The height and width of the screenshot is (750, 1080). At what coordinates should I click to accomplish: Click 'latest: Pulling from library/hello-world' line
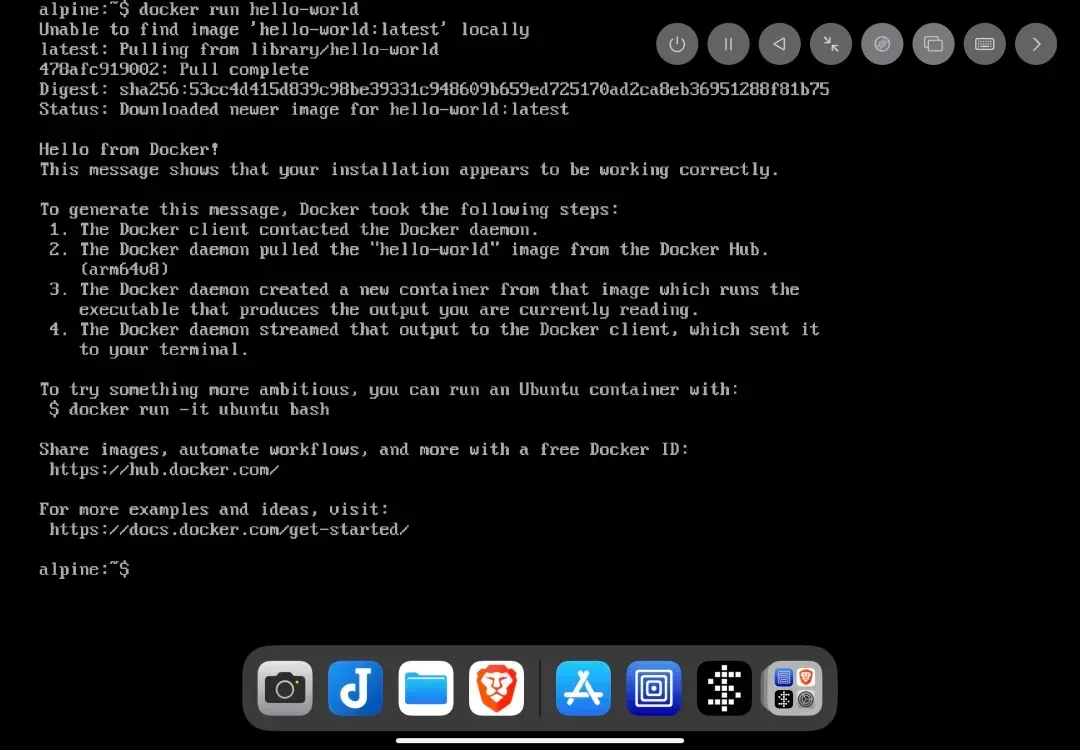tap(239, 50)
